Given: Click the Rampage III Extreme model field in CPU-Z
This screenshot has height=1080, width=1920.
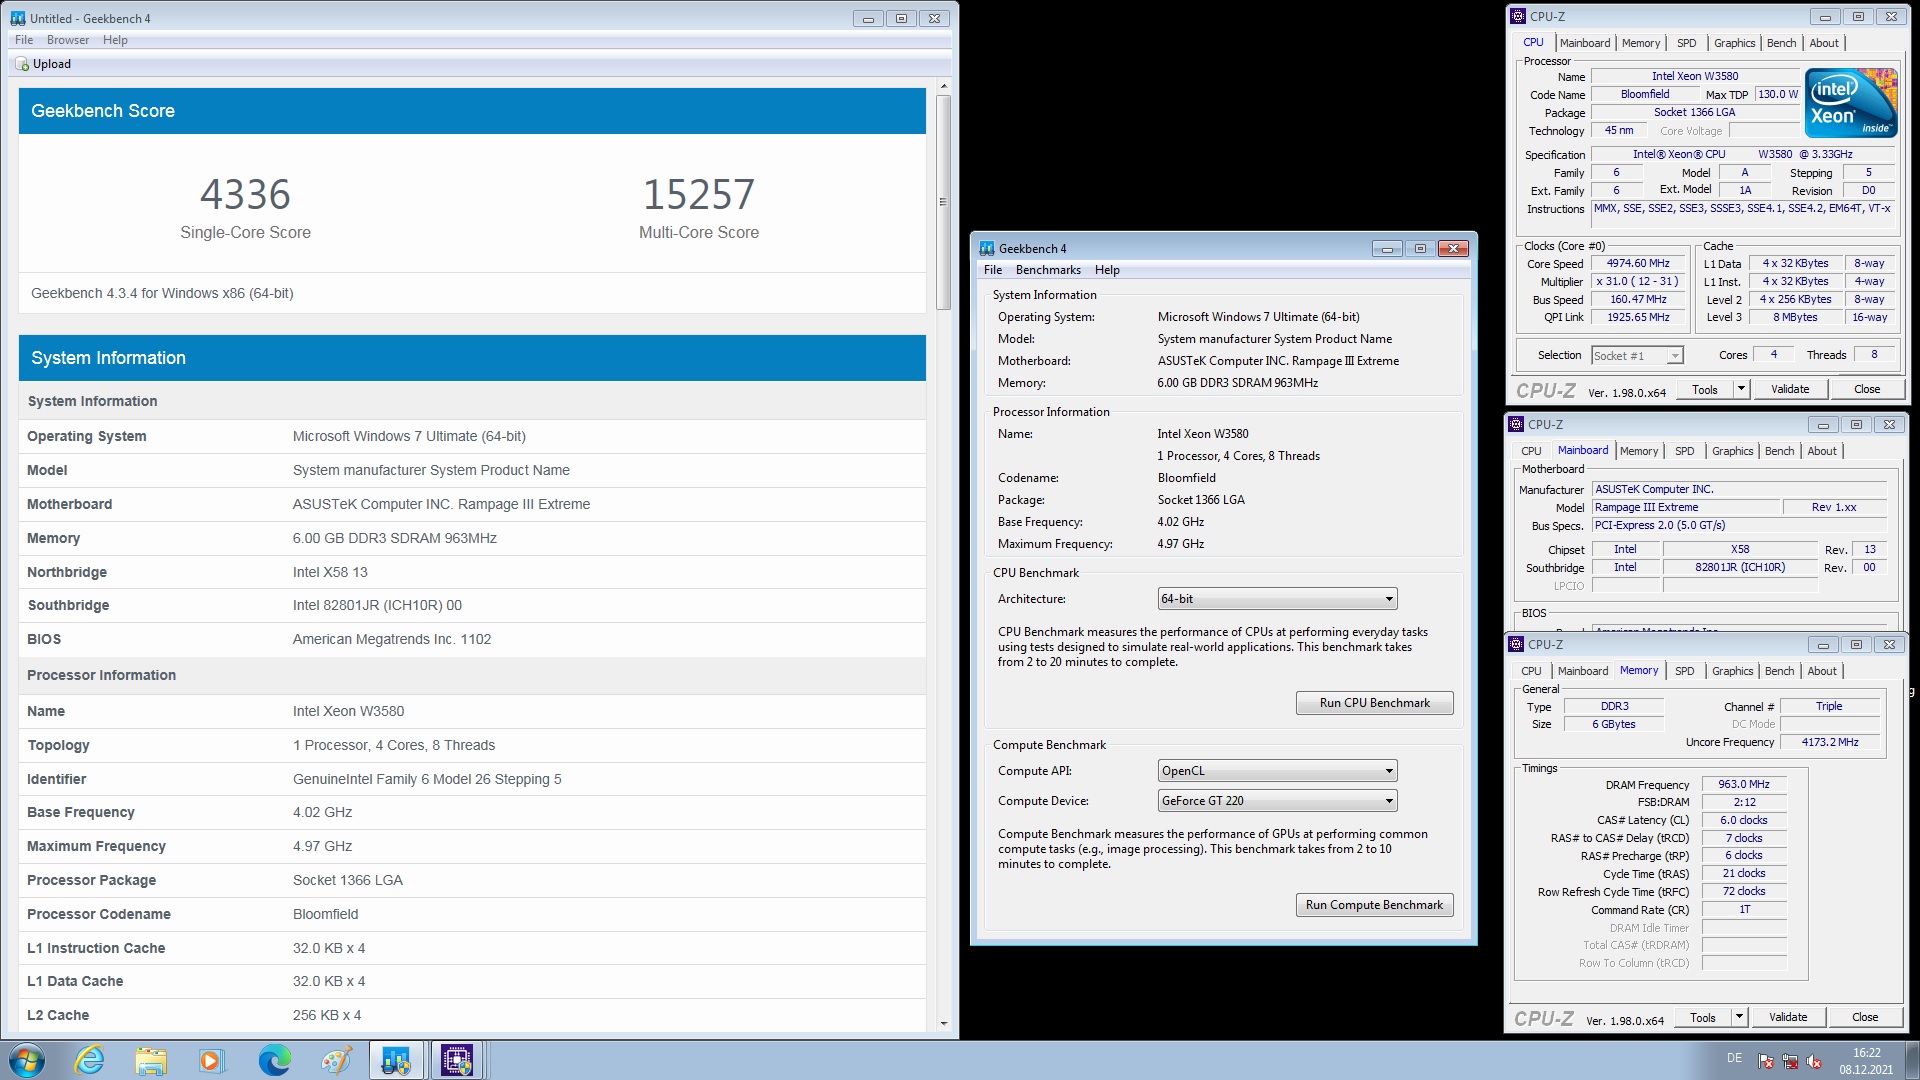Looking at the screenshot, I should (x=1685, y=508).
